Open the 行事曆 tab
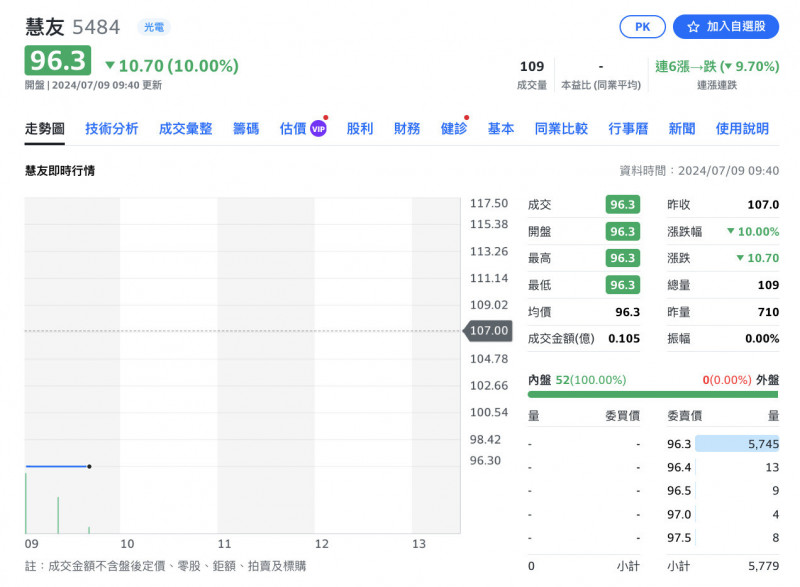This screenshot has height=587, width=800. (628, 129)
